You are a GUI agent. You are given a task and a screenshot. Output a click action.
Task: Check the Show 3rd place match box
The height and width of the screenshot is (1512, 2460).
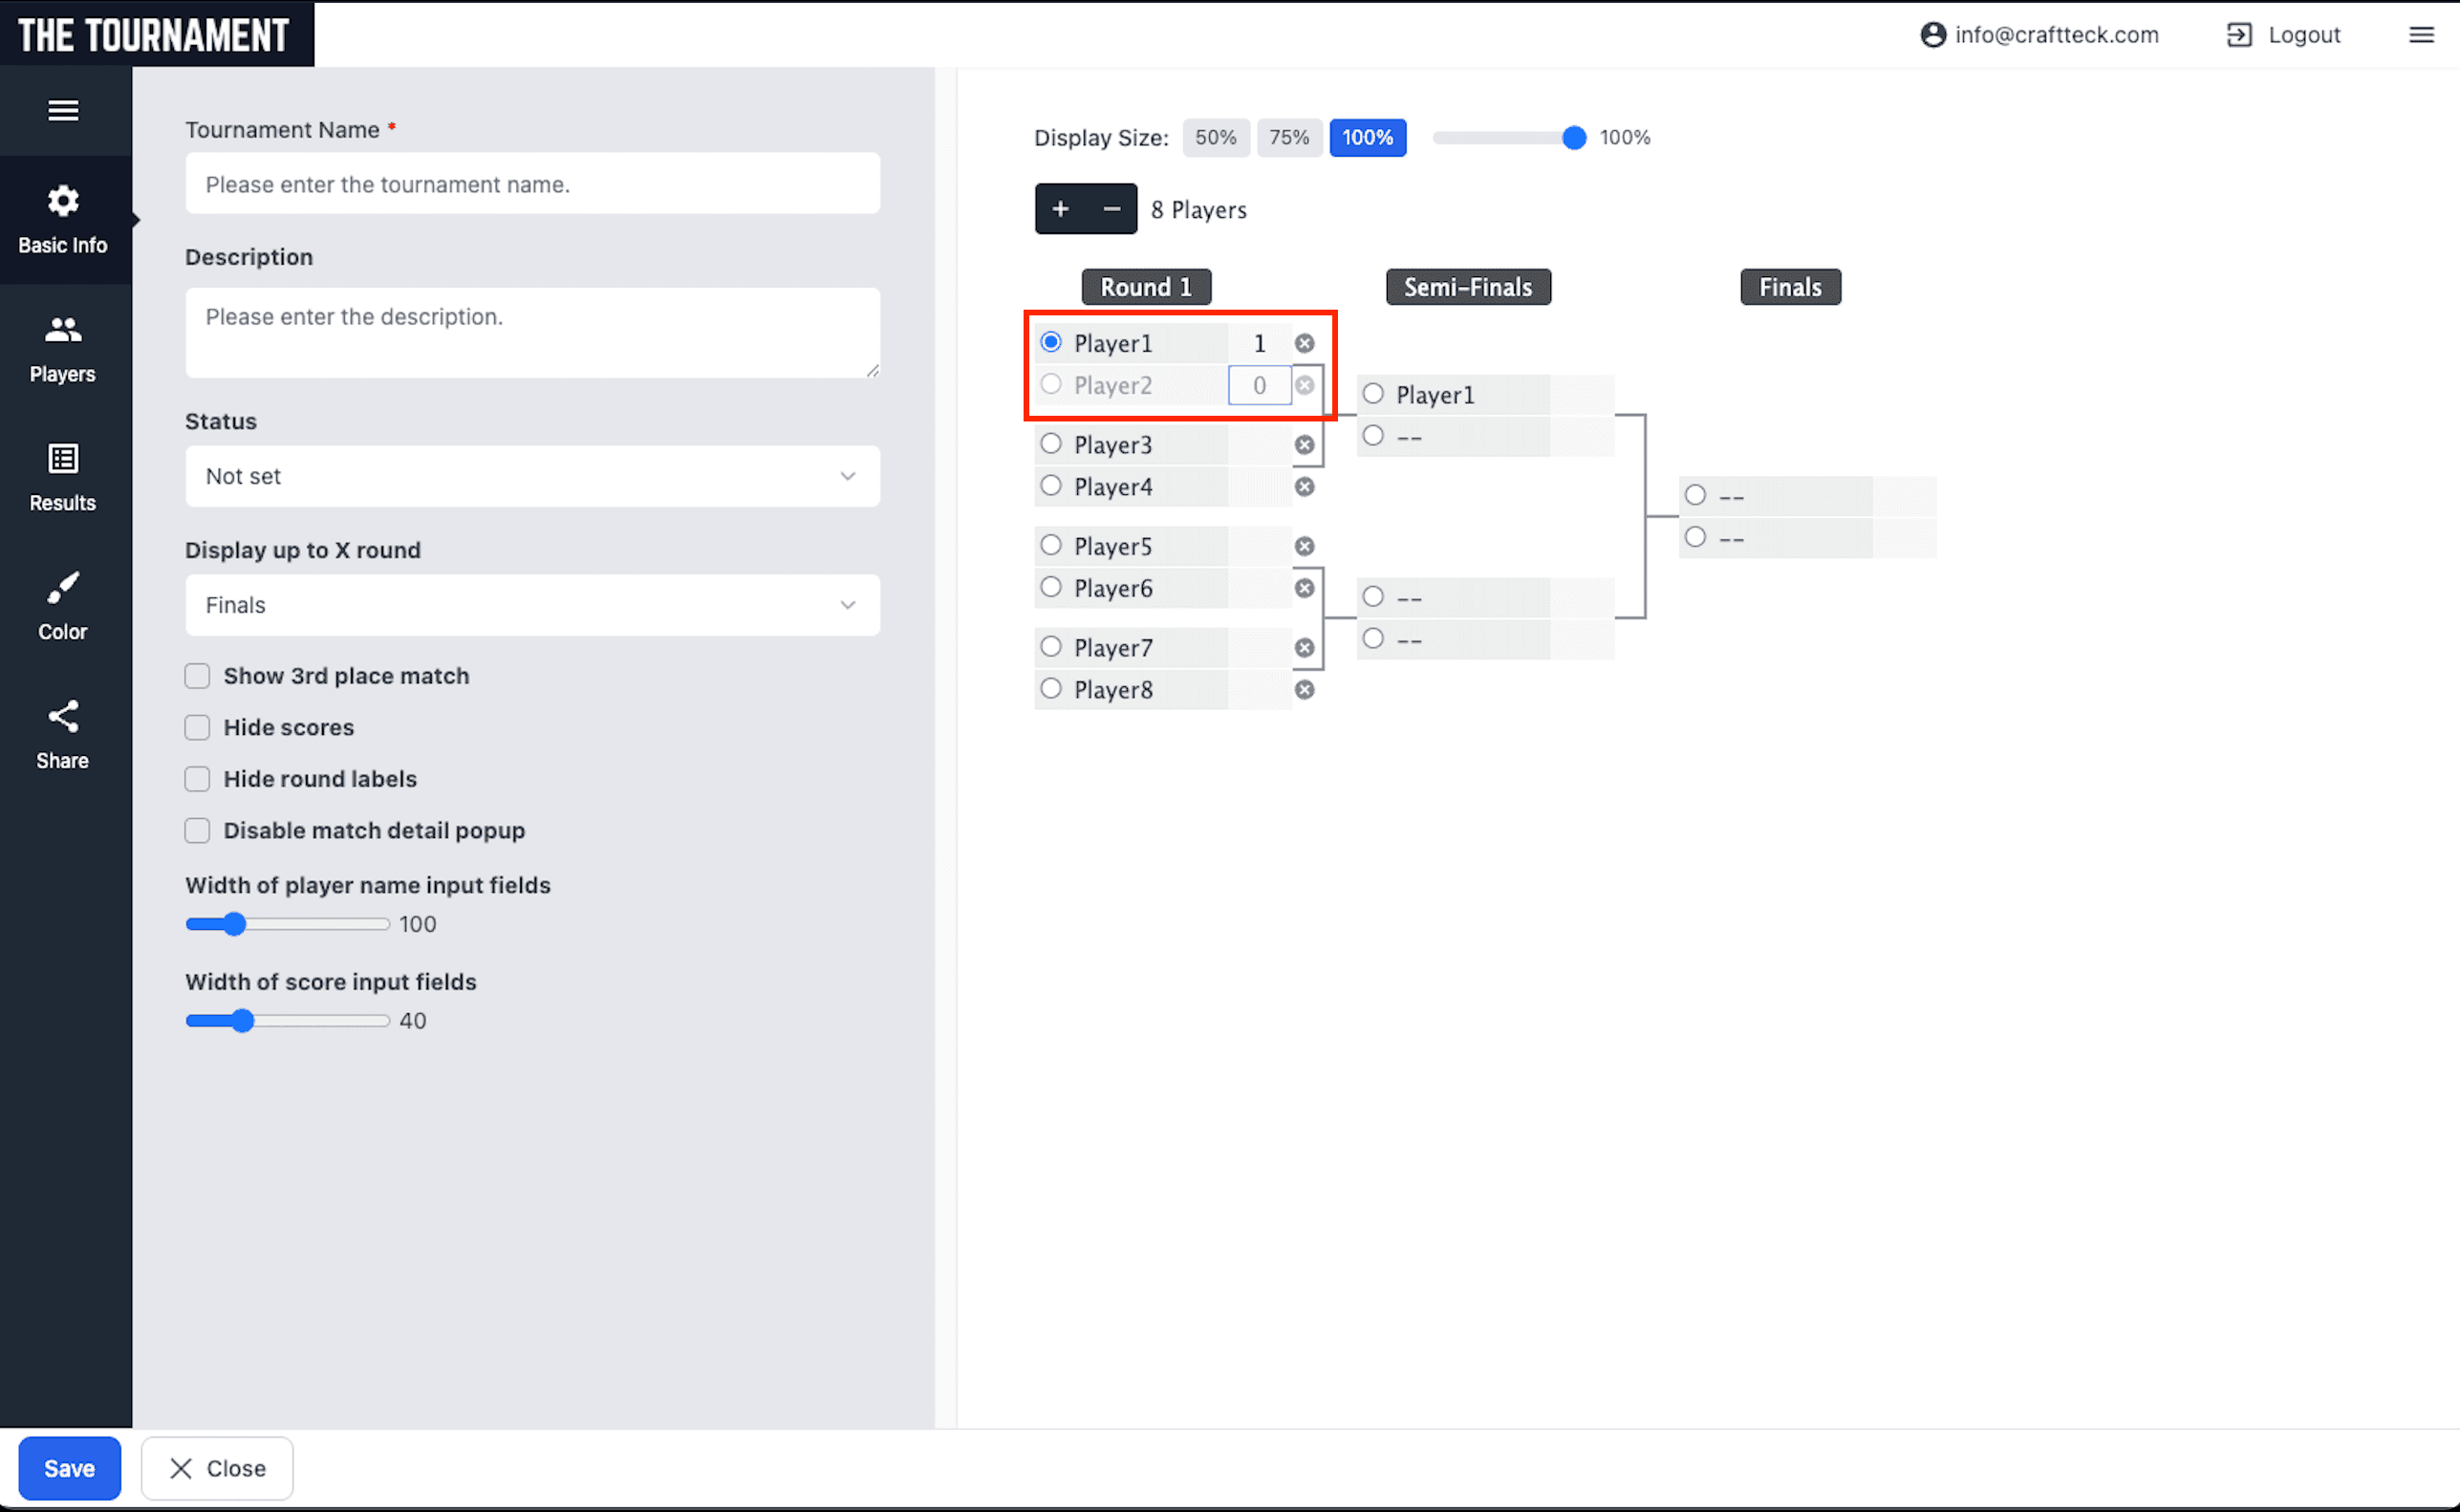click(x=197, y=676)
